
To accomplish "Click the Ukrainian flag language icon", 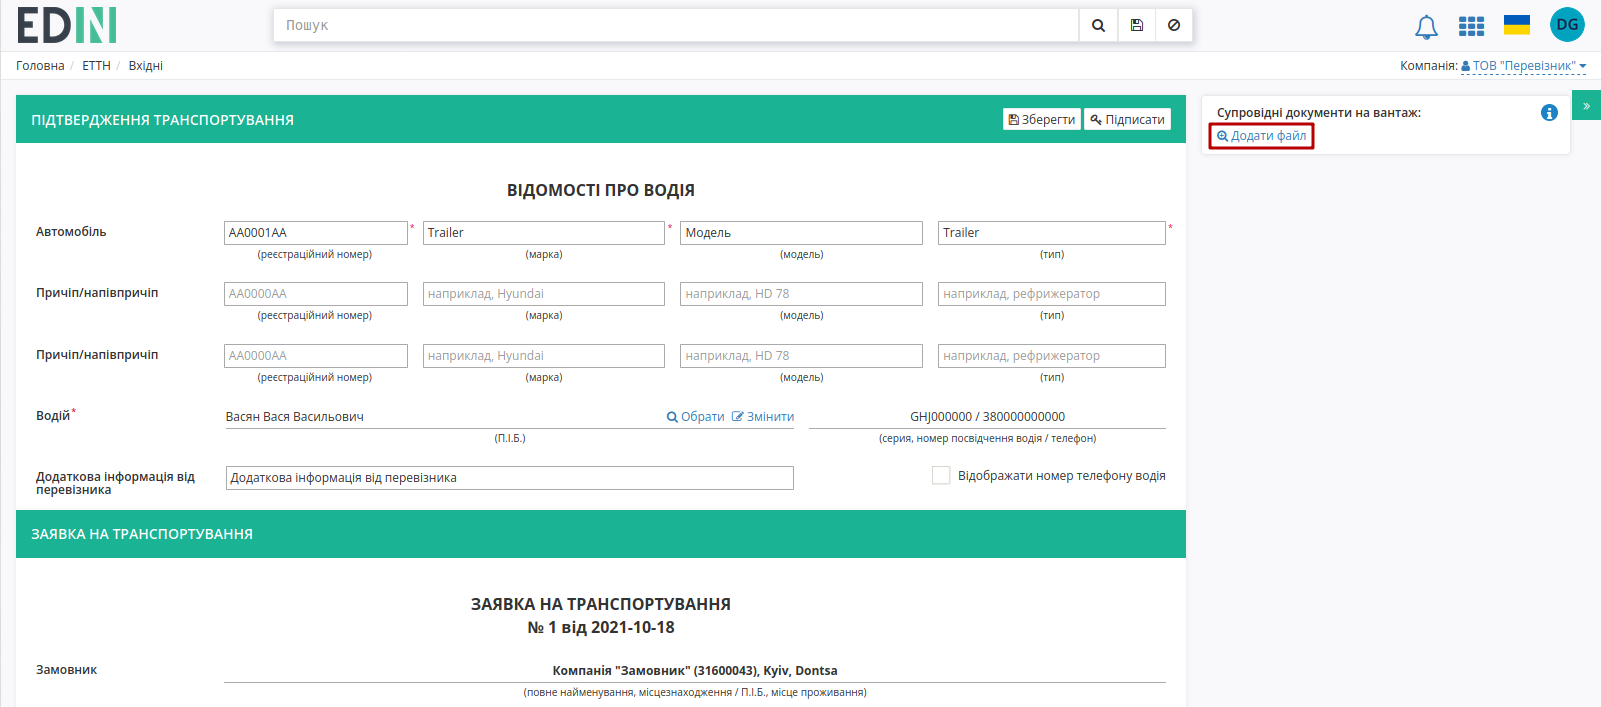I will point(1517,25).
